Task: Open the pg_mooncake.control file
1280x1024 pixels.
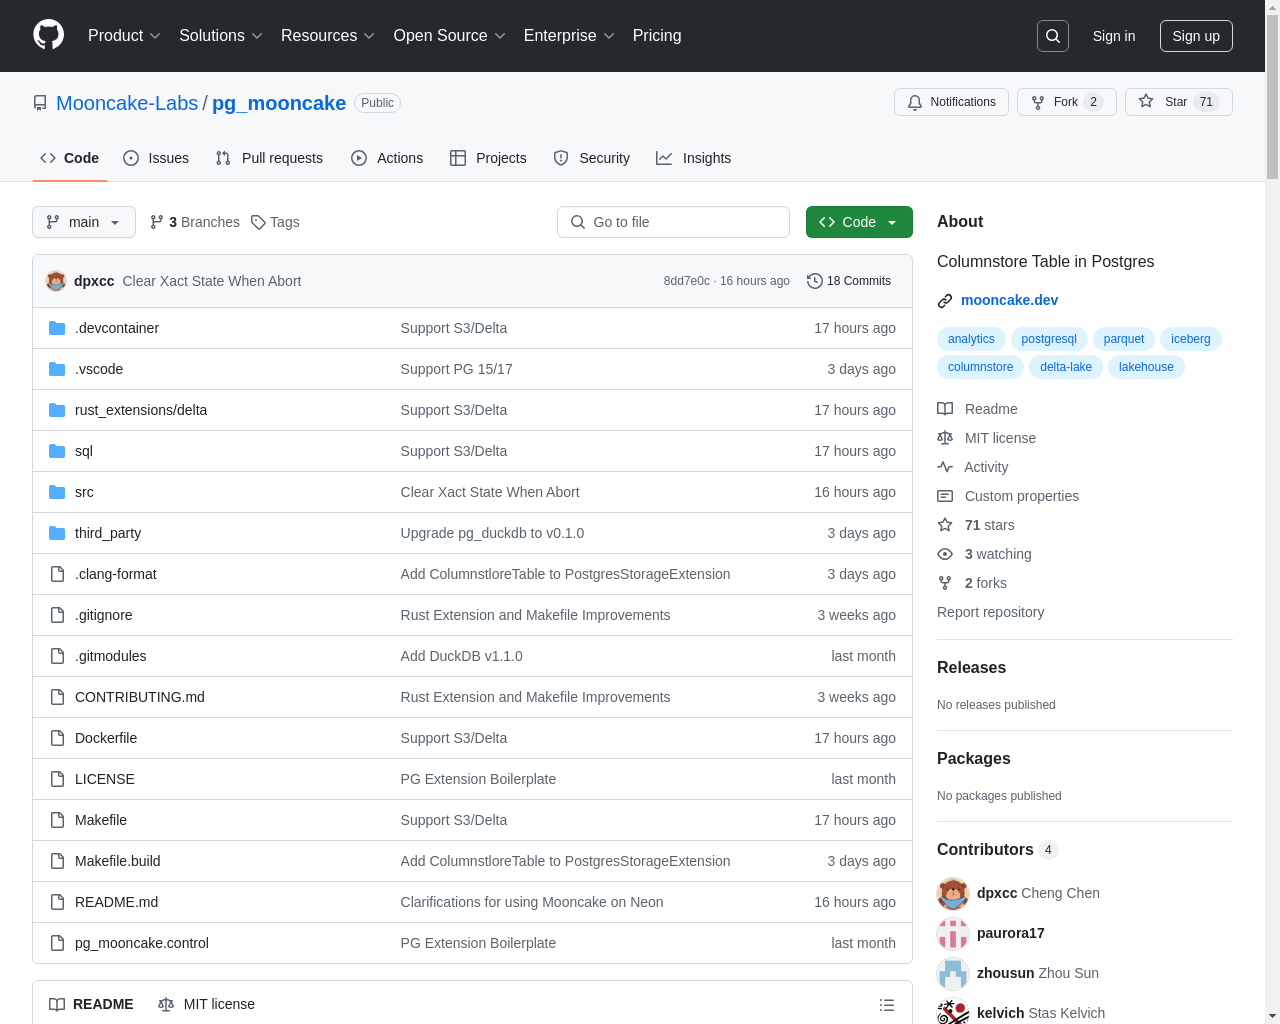Action: 142,943
